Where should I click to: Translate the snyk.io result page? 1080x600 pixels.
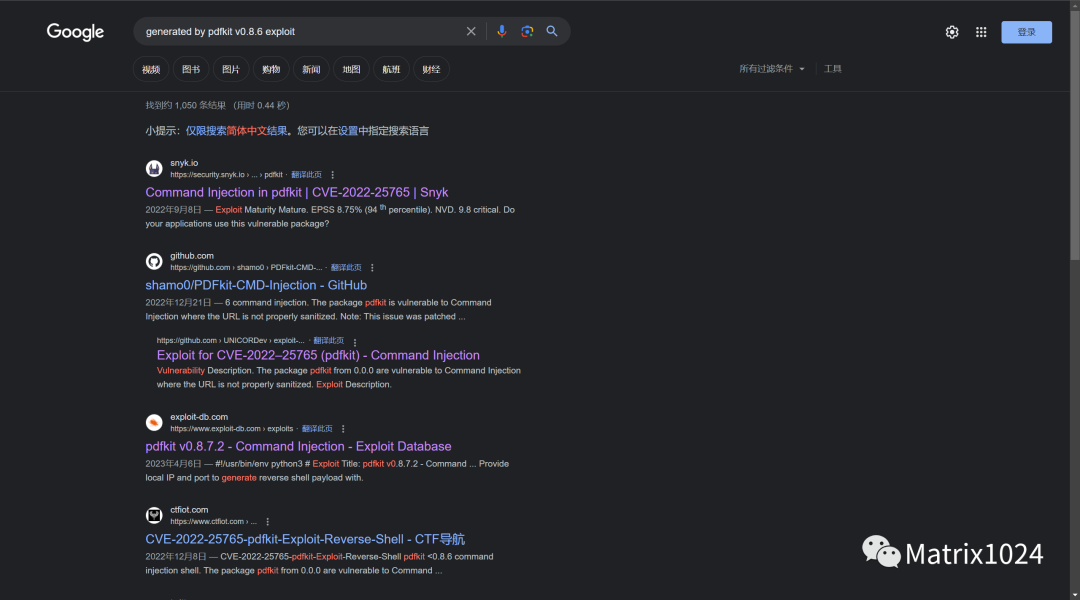click(x=307, y=175)
